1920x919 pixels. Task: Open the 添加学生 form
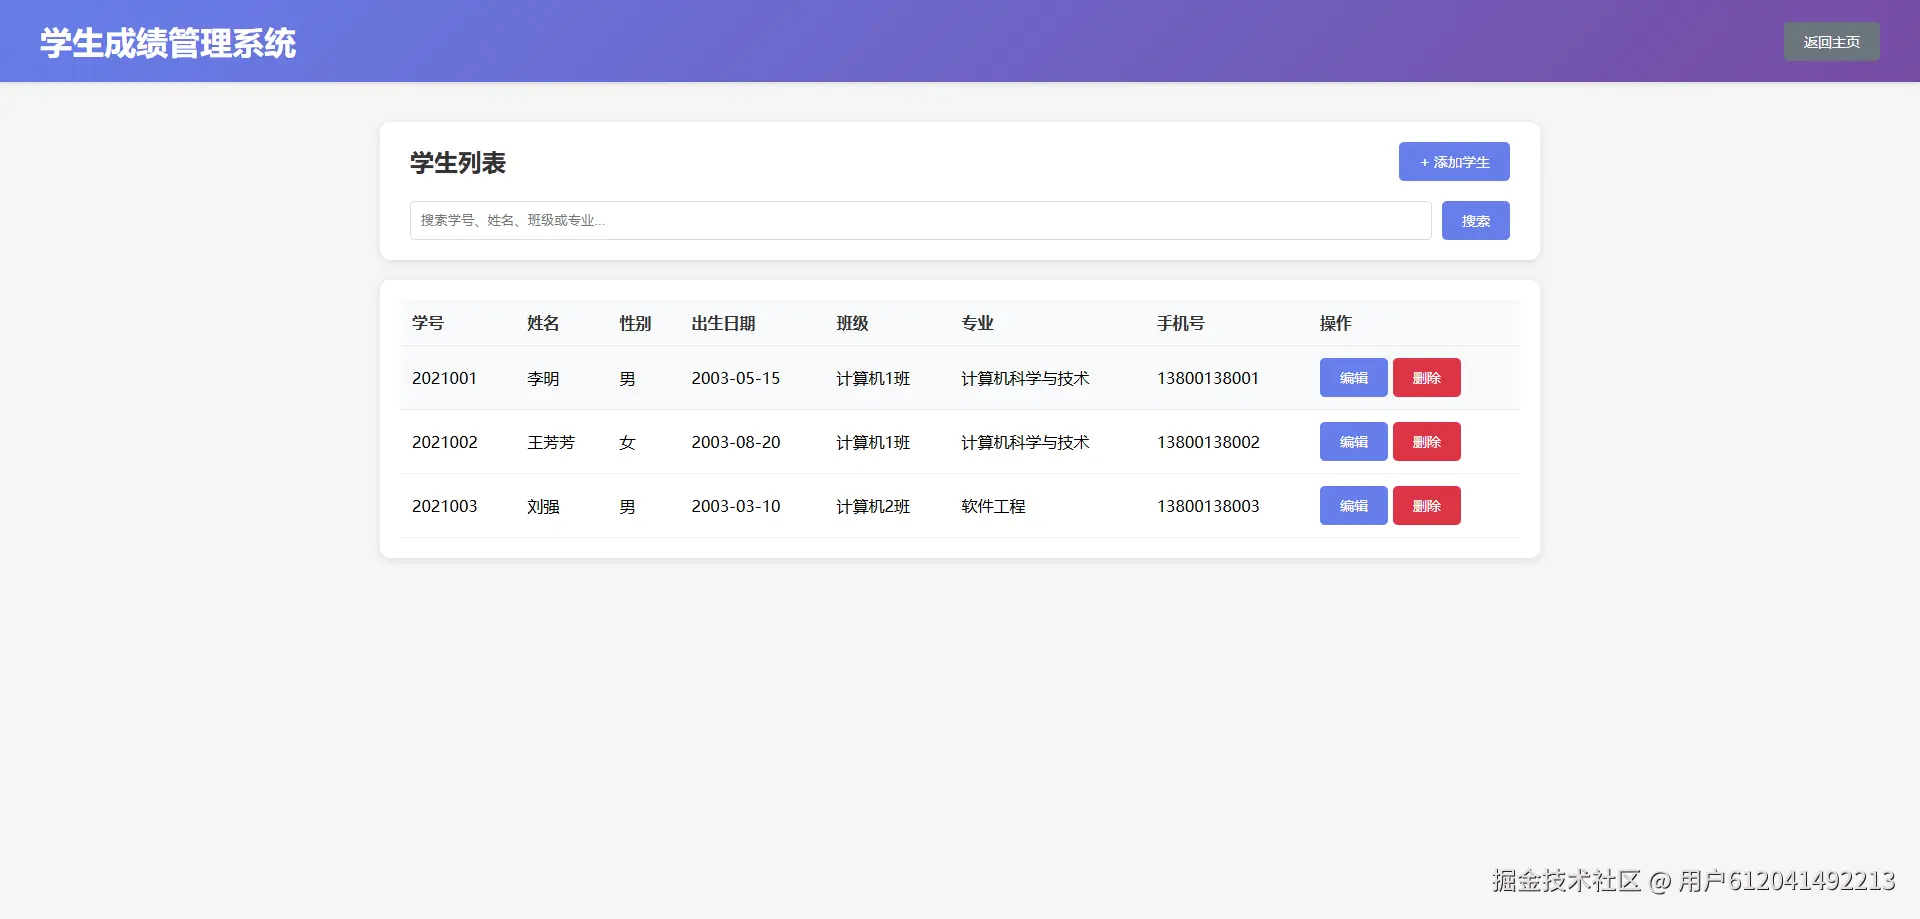pyautogui.click(x=1454, y=162)
